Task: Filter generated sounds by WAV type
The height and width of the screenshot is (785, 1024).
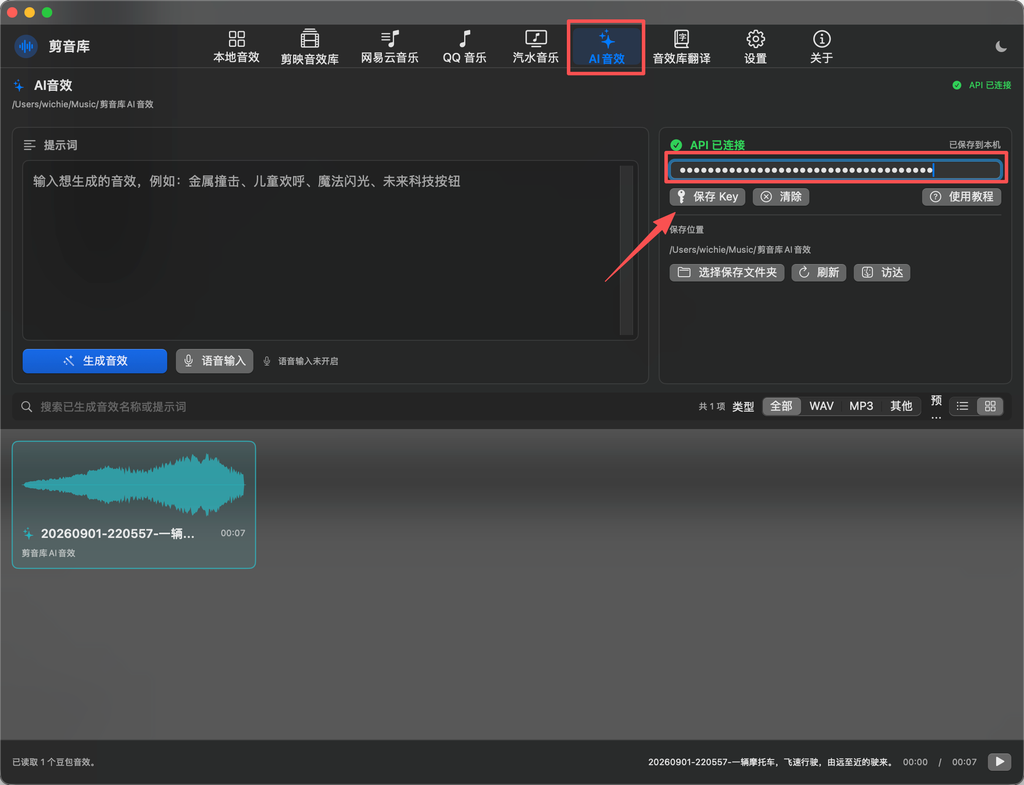Action: [822, 406]
